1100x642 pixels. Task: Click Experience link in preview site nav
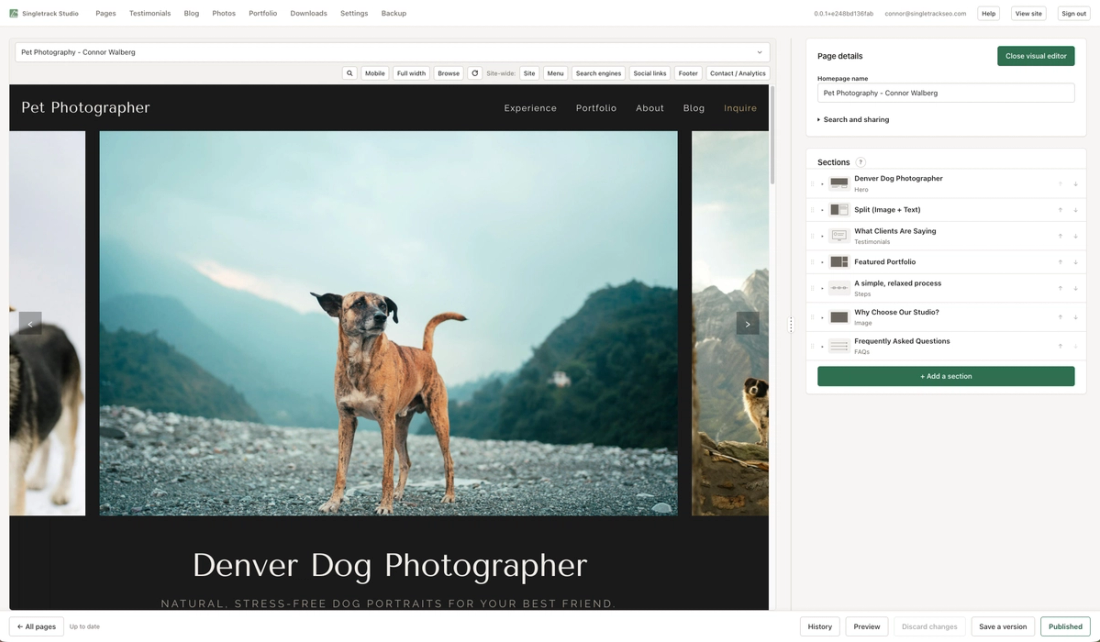[530, 108]
